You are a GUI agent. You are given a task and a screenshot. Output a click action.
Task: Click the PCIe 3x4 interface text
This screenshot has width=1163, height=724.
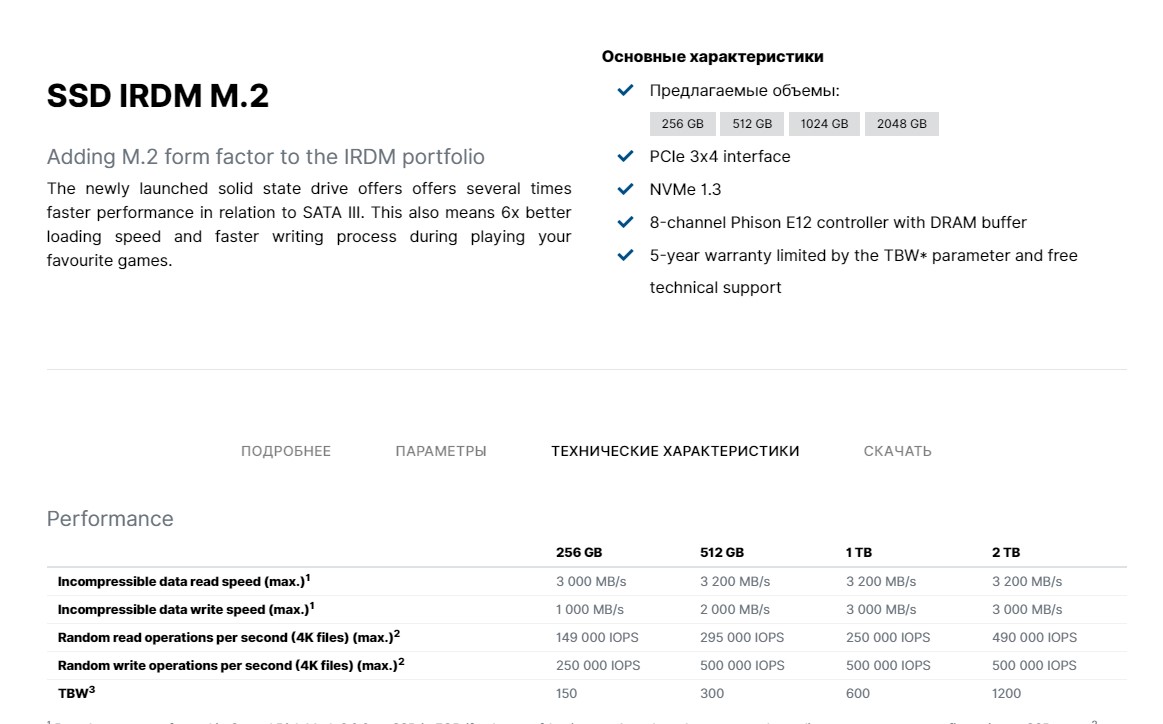tap(720, 157)
